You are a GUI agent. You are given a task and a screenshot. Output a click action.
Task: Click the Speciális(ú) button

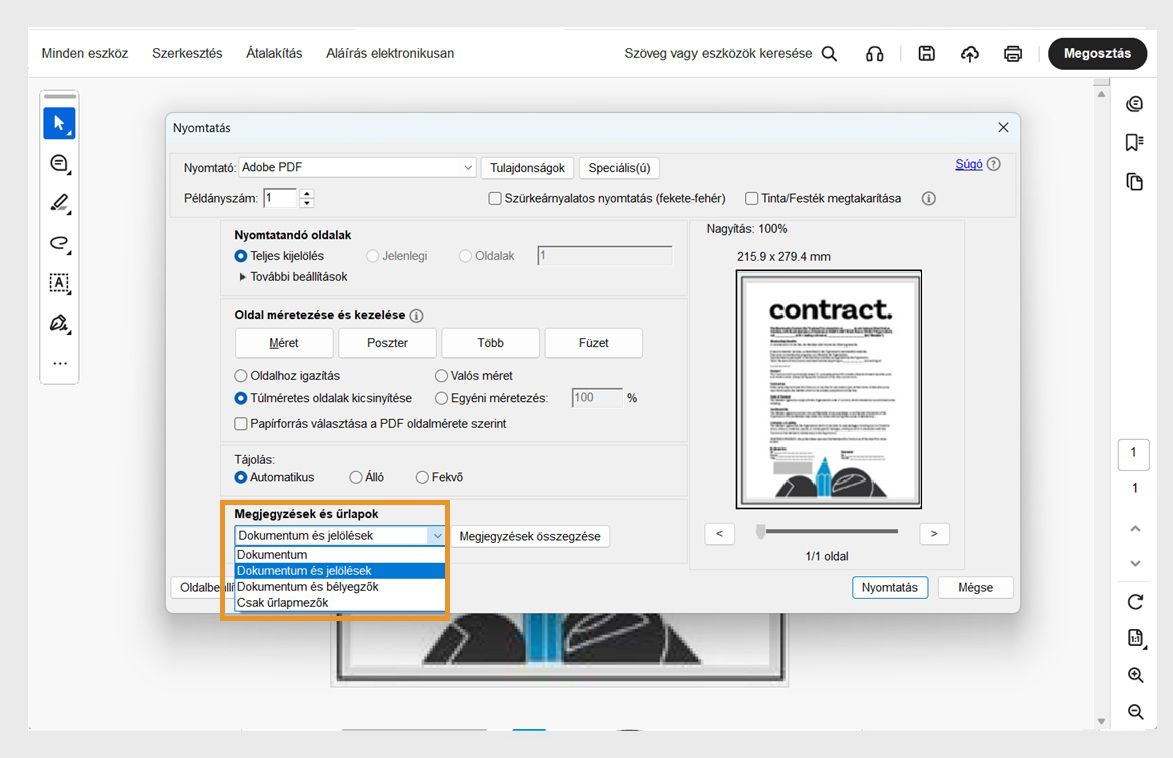(x=619, y=168)
